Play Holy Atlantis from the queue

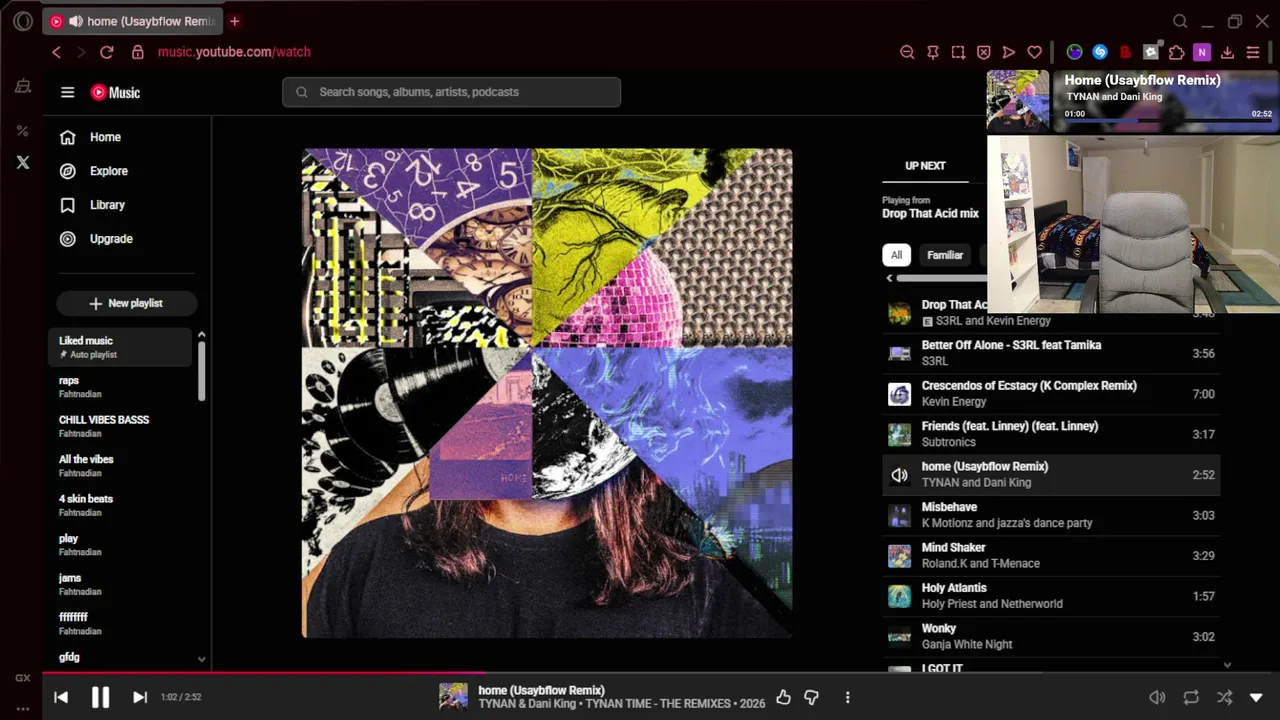point(1051,596)
